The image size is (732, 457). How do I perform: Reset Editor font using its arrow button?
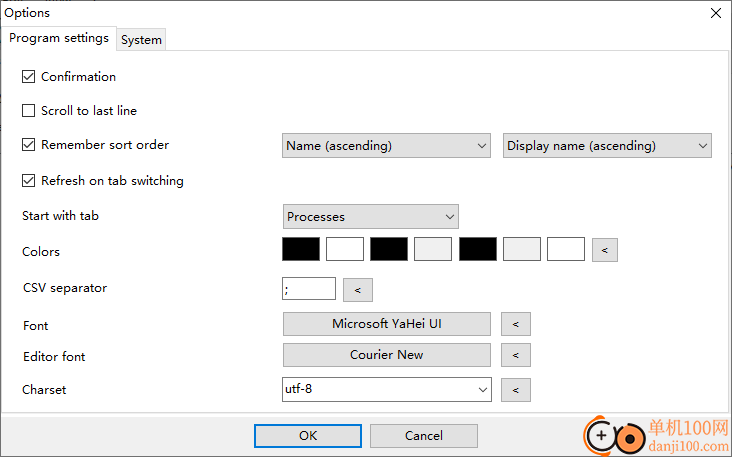point(515,355)
